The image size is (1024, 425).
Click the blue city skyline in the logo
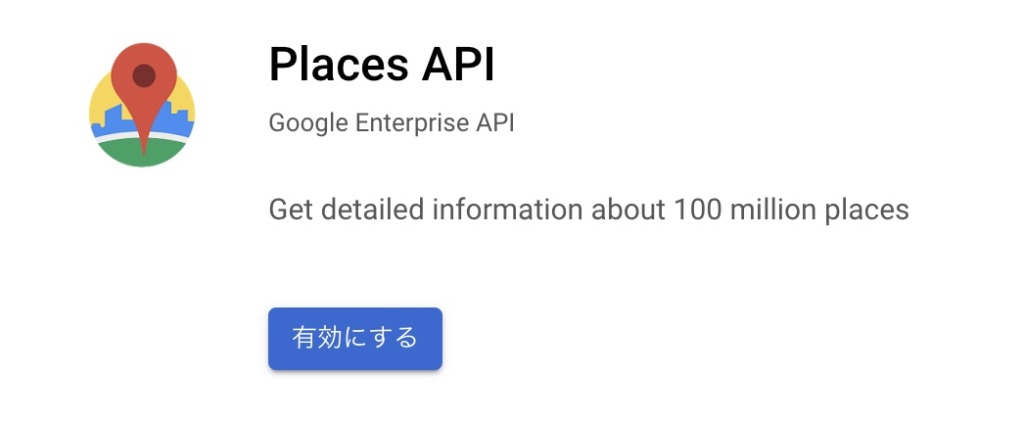tap(175, 121)
